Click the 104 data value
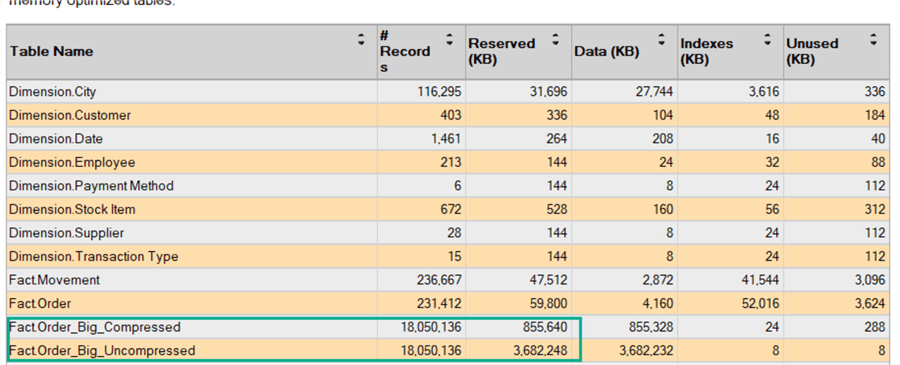The width and height of the screenshot is (900, 365). (x=662, y=115)
